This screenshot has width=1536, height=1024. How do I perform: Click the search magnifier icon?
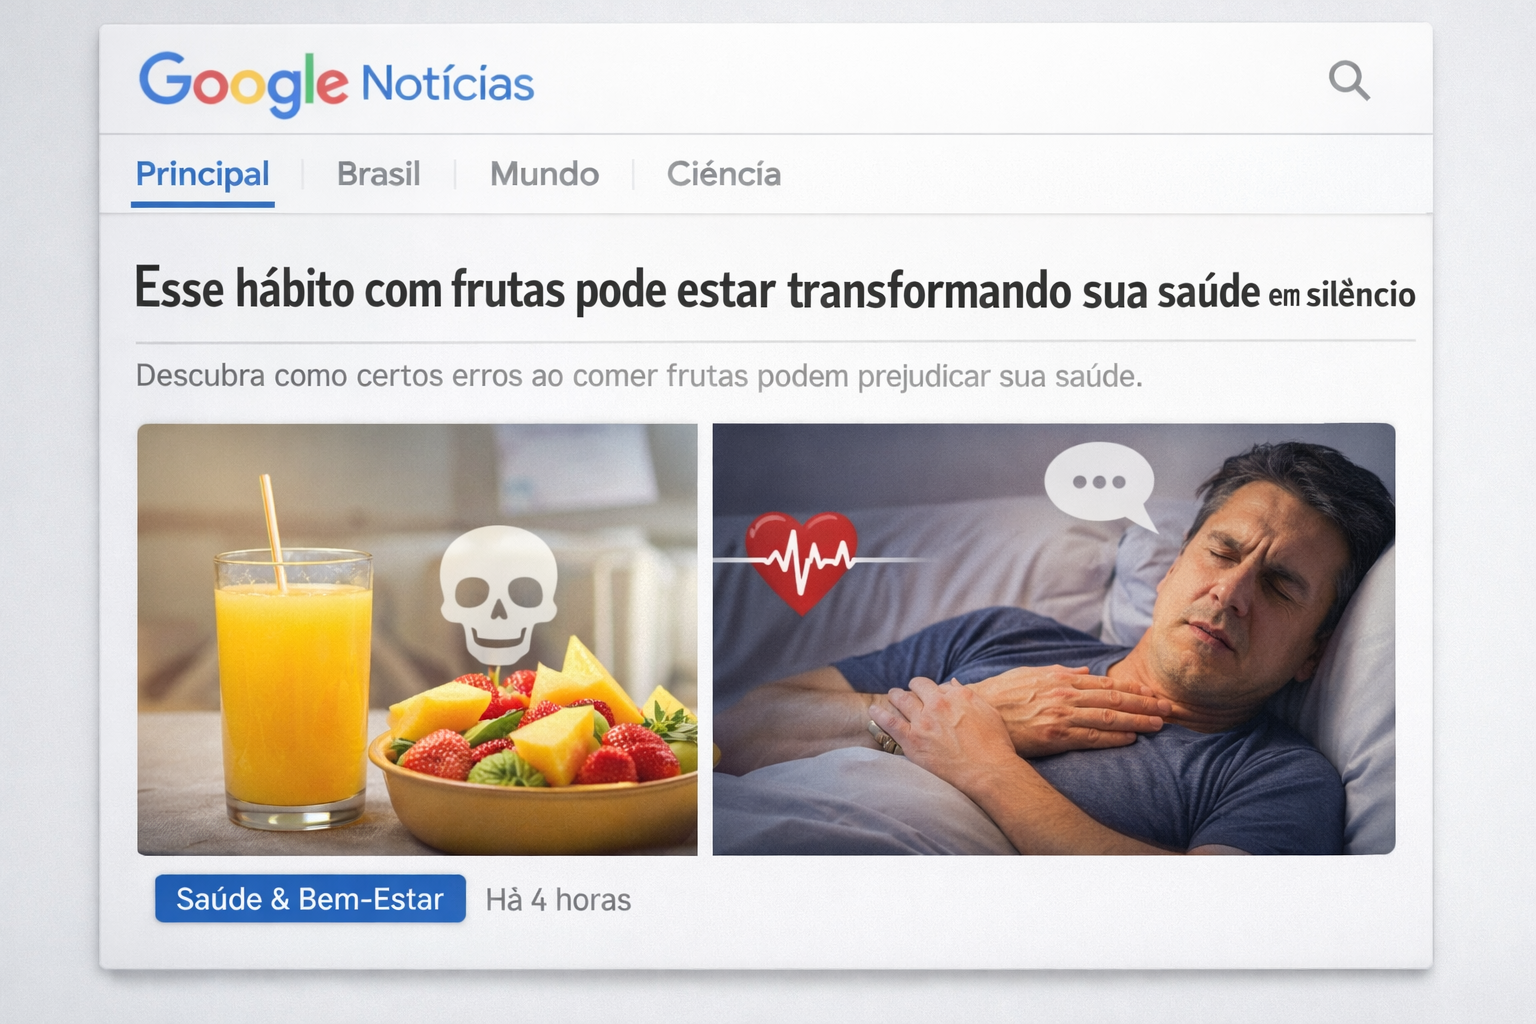pyautogui.click(x=1349, y=80)
